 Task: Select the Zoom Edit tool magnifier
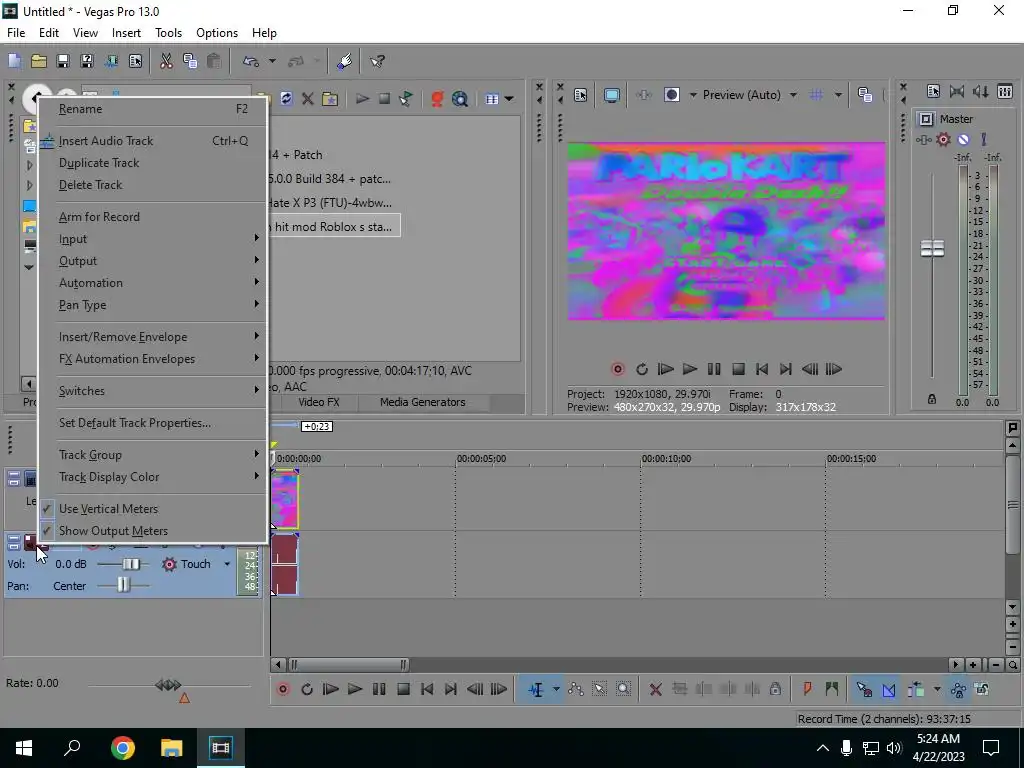click(624, 689)
